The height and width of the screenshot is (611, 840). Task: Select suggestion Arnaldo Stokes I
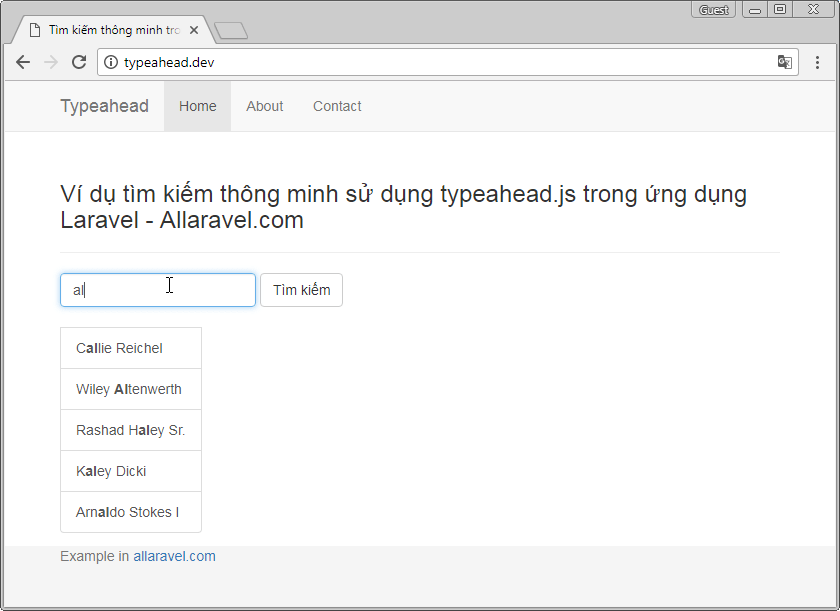pos(131,512)
